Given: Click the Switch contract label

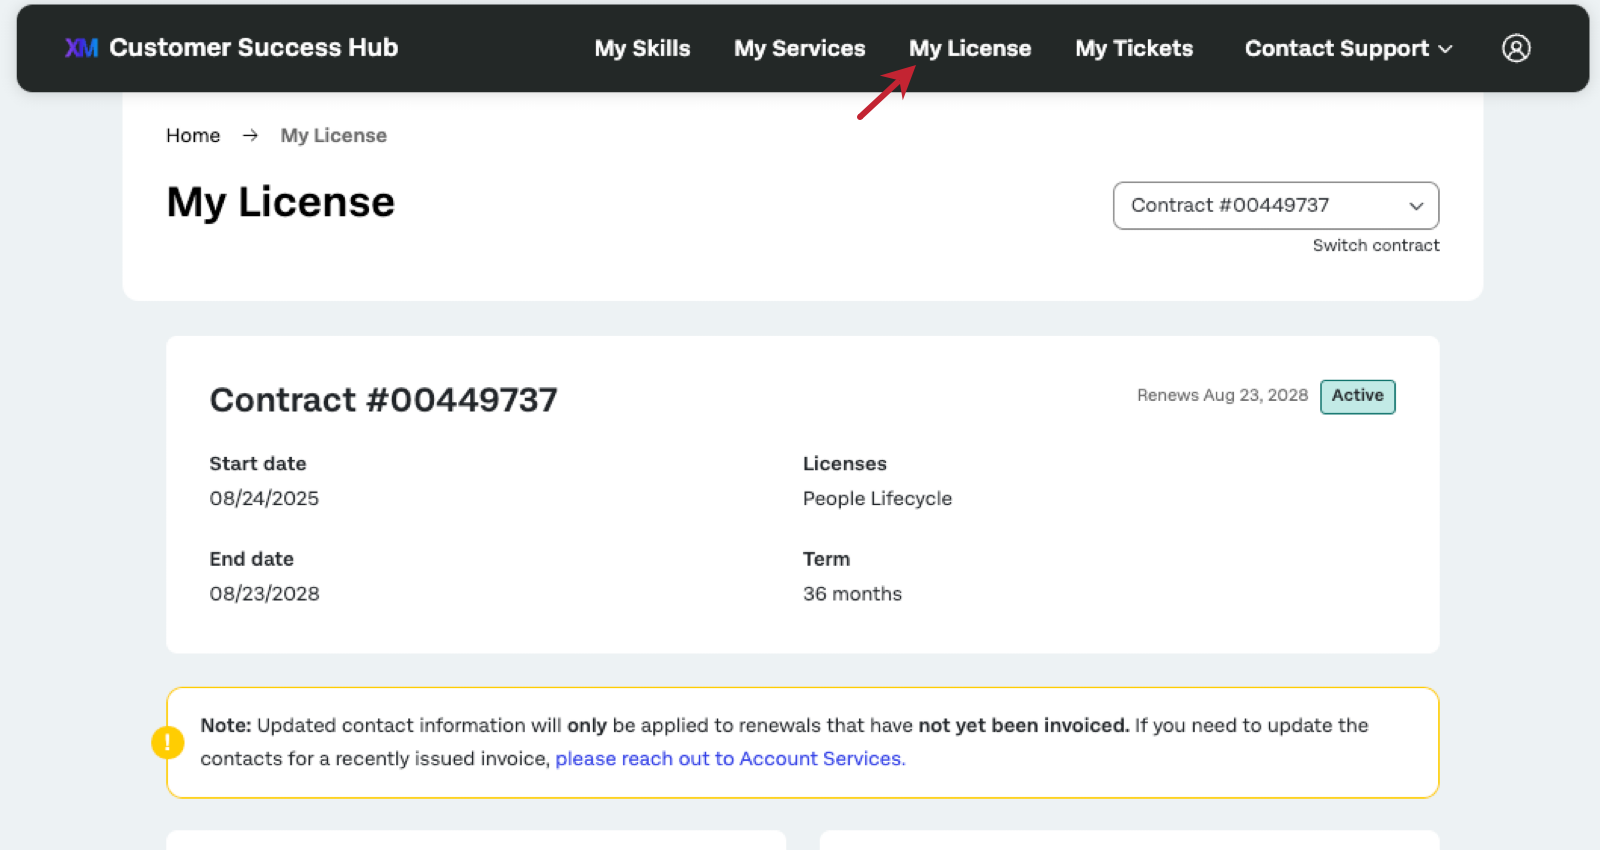Looking at the screenshot, I should pos(1376,245).
